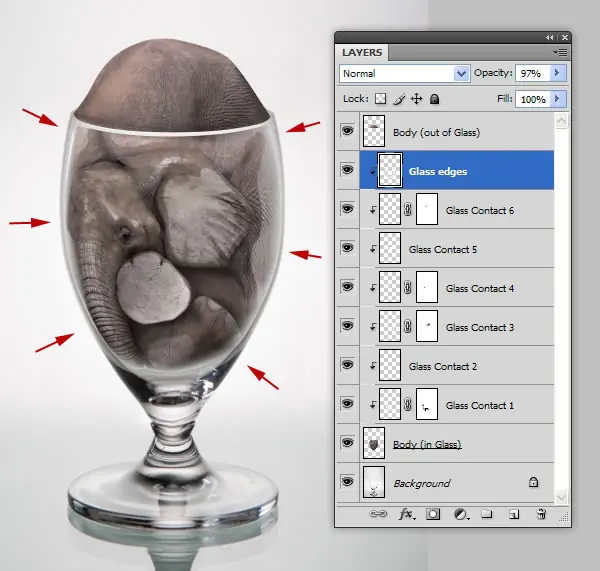
Task: Lock transparent pixels icon
Action: tap(380, 99)
